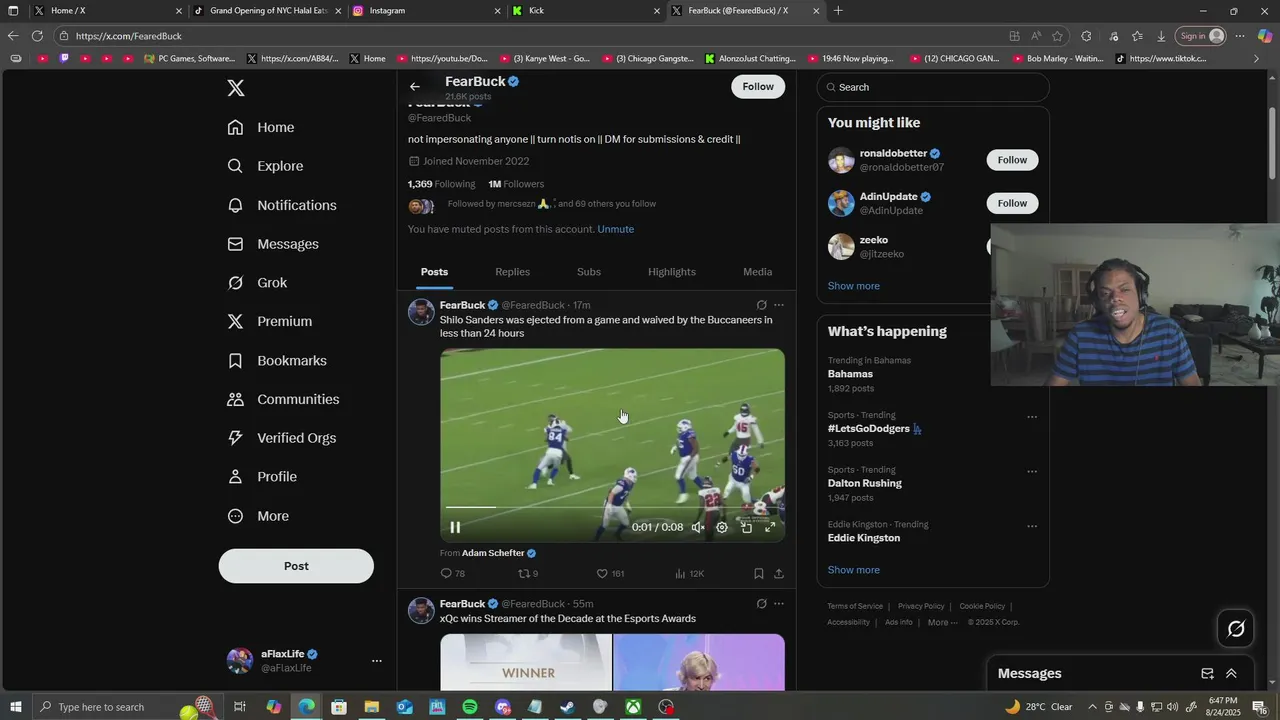Switch to the Highlights tab
The width and height of the screenshot is (1280, 720).
pos(672,272)
